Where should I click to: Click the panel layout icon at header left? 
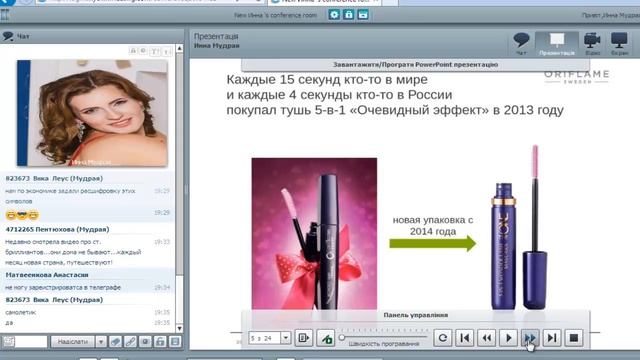click(x=5, y=15)
